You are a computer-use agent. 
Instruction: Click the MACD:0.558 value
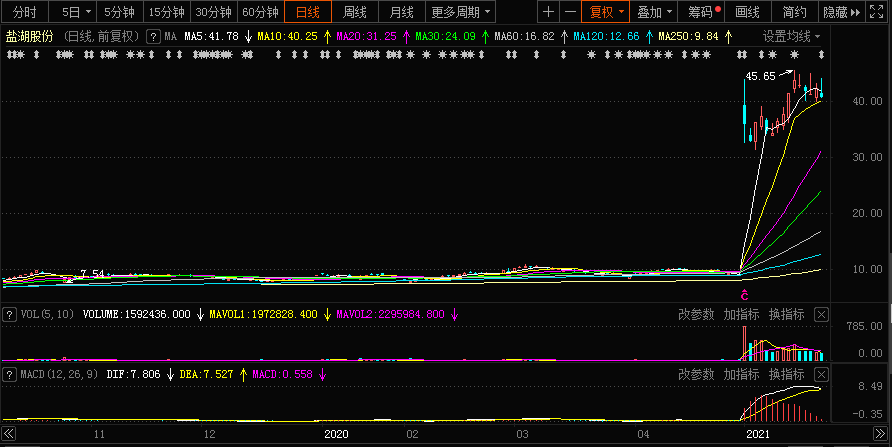click(x=282, y=374)
